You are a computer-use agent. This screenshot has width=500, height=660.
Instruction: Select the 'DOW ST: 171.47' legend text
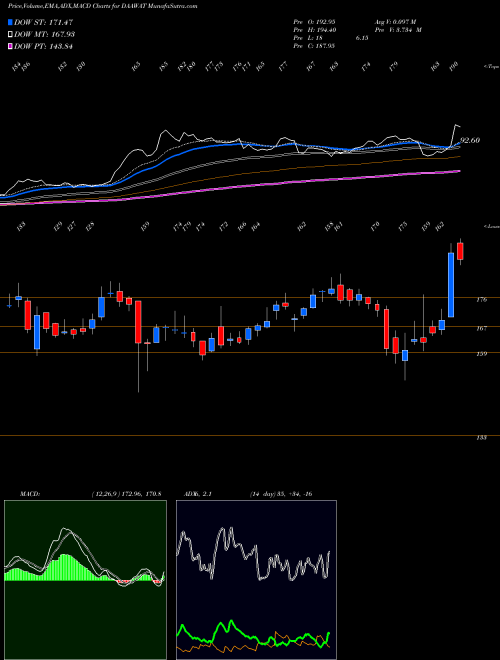(x=43, y=22)
